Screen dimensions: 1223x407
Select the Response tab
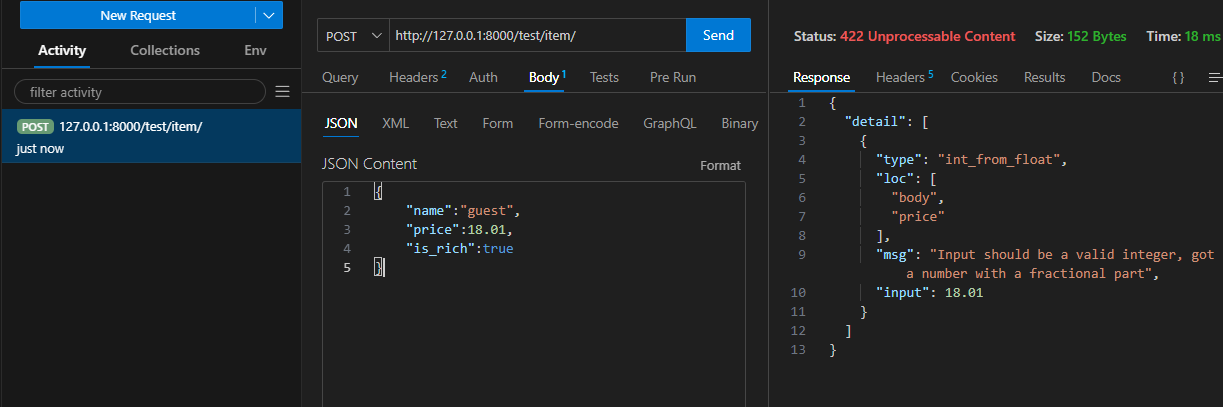821,77
